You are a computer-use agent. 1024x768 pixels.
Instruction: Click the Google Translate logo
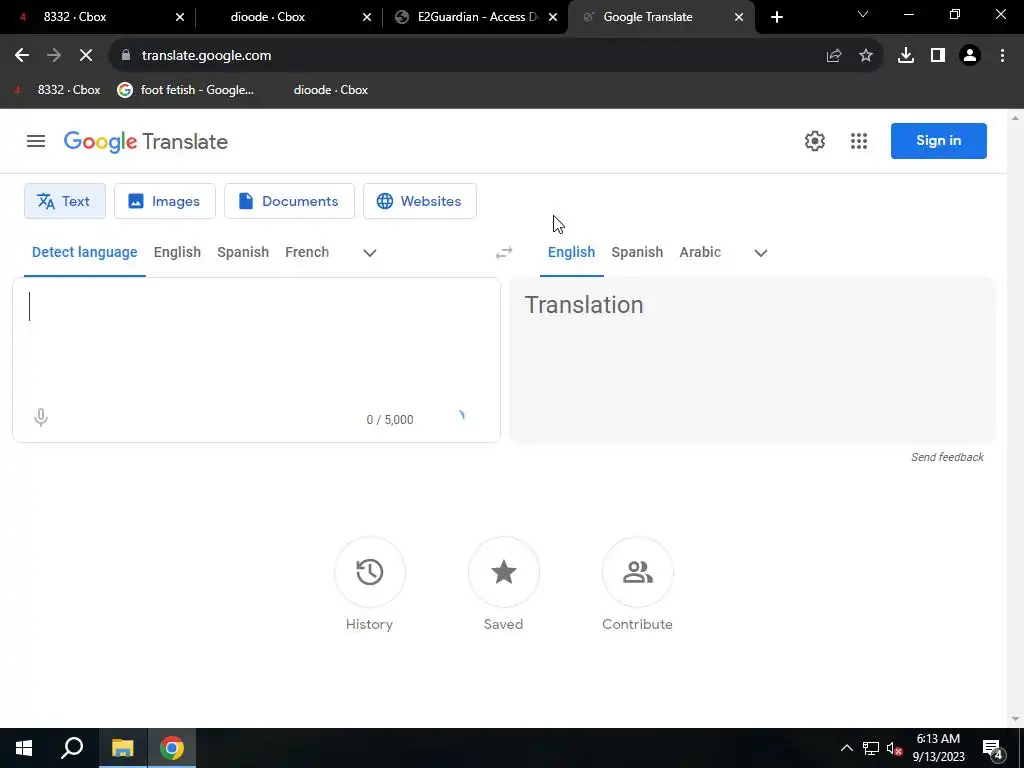click(146, 142)
